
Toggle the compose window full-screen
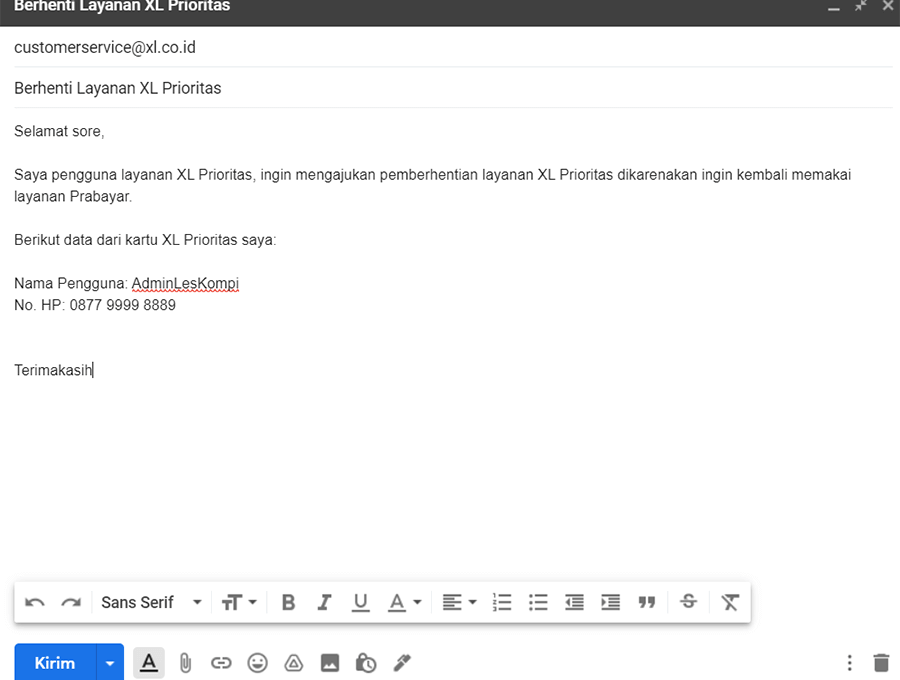860,6
